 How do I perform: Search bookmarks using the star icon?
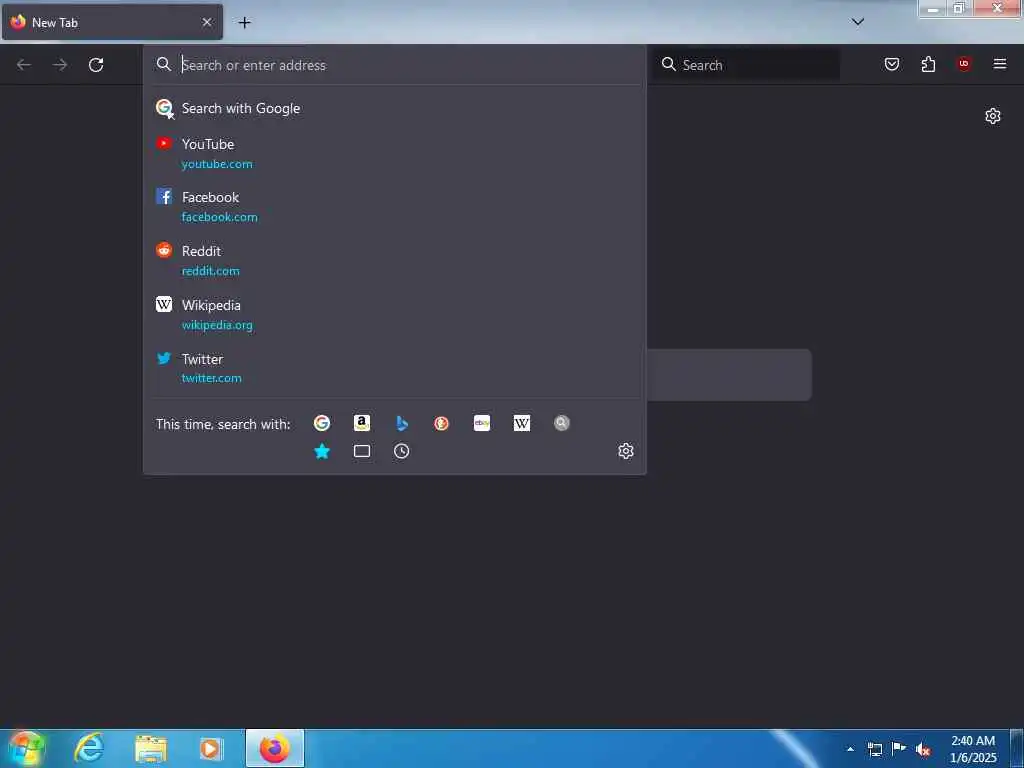click(322, 451)
